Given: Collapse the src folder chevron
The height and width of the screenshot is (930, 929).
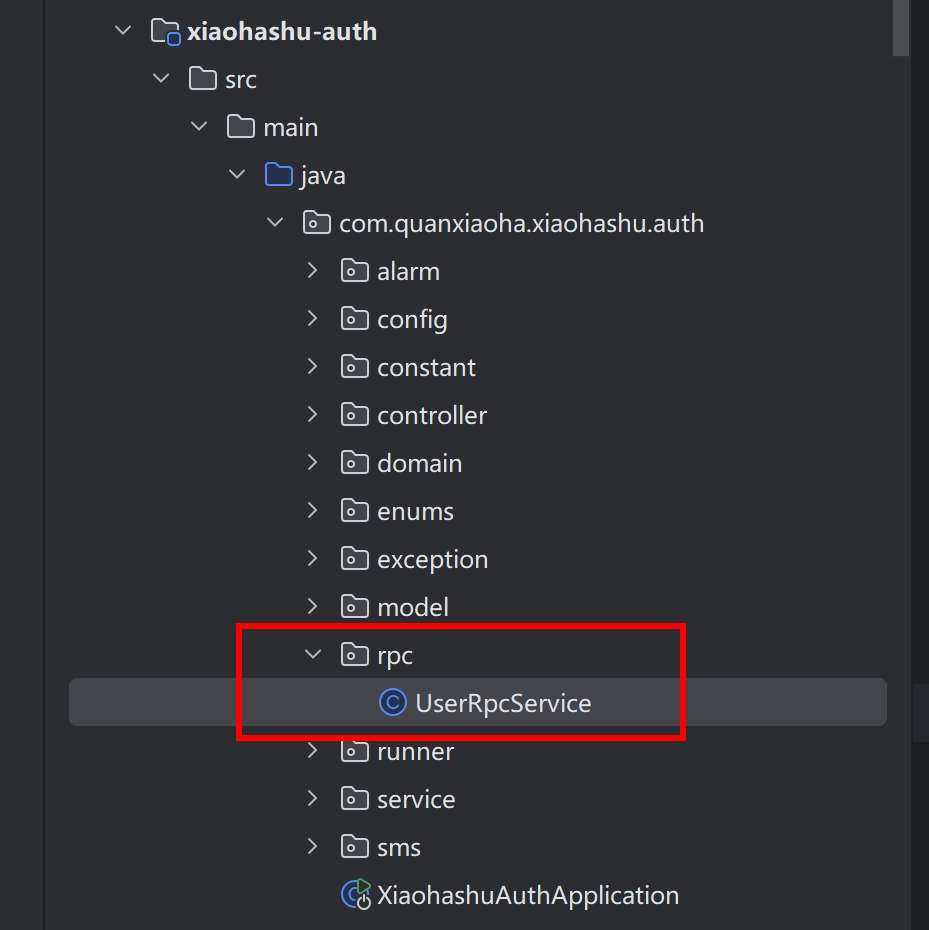Looking at the screenshot, I should pyautogui.click(x=161, y=79).
